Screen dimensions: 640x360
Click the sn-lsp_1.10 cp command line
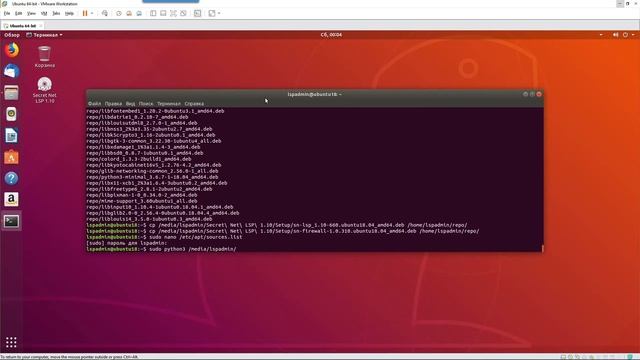pos(277,225)
